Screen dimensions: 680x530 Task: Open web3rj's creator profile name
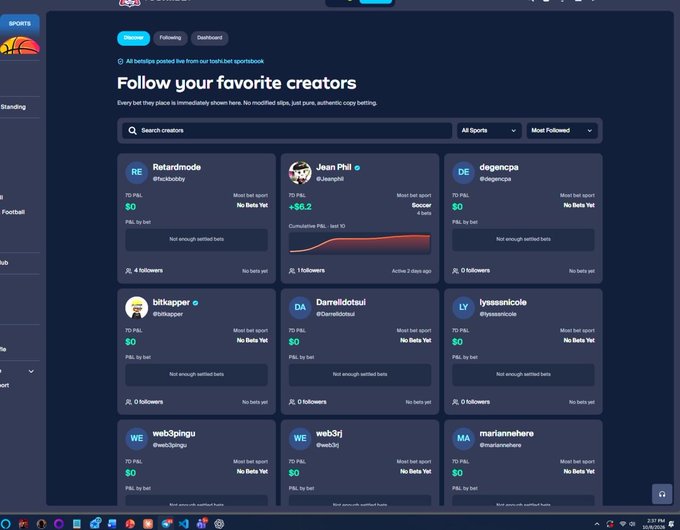click(329, 433)
